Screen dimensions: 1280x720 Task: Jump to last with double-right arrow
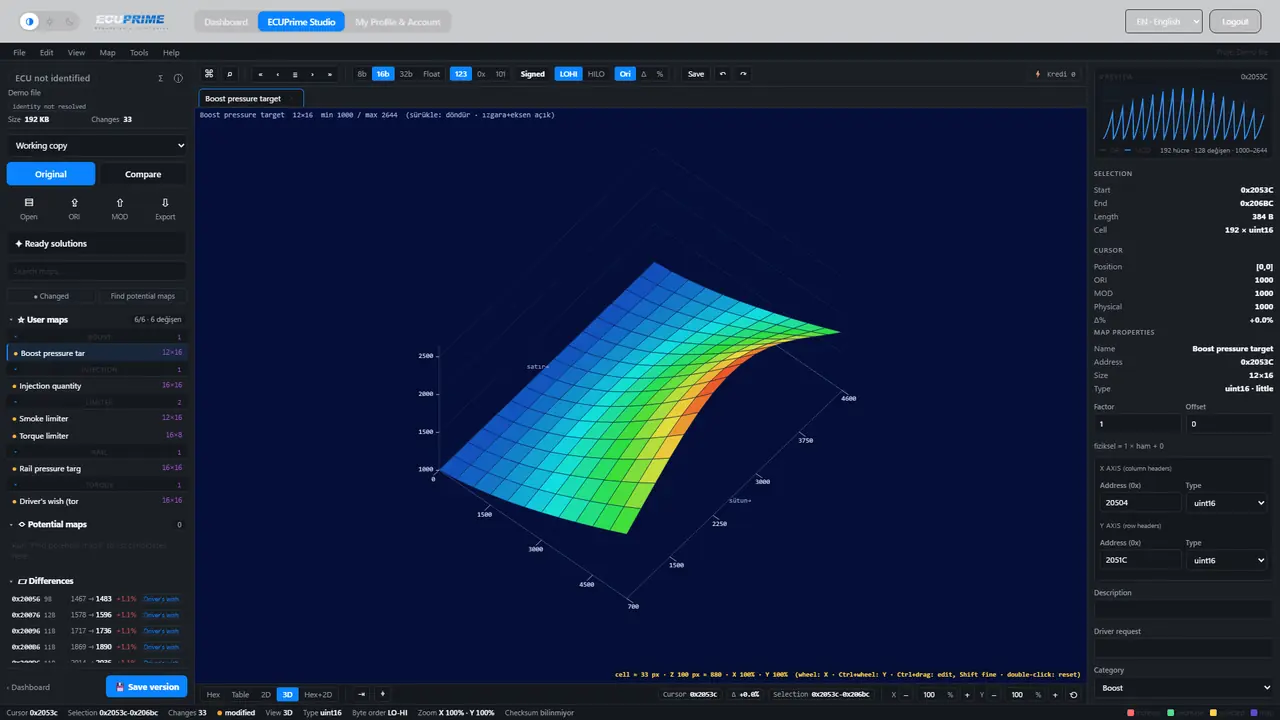pos(331,74)
